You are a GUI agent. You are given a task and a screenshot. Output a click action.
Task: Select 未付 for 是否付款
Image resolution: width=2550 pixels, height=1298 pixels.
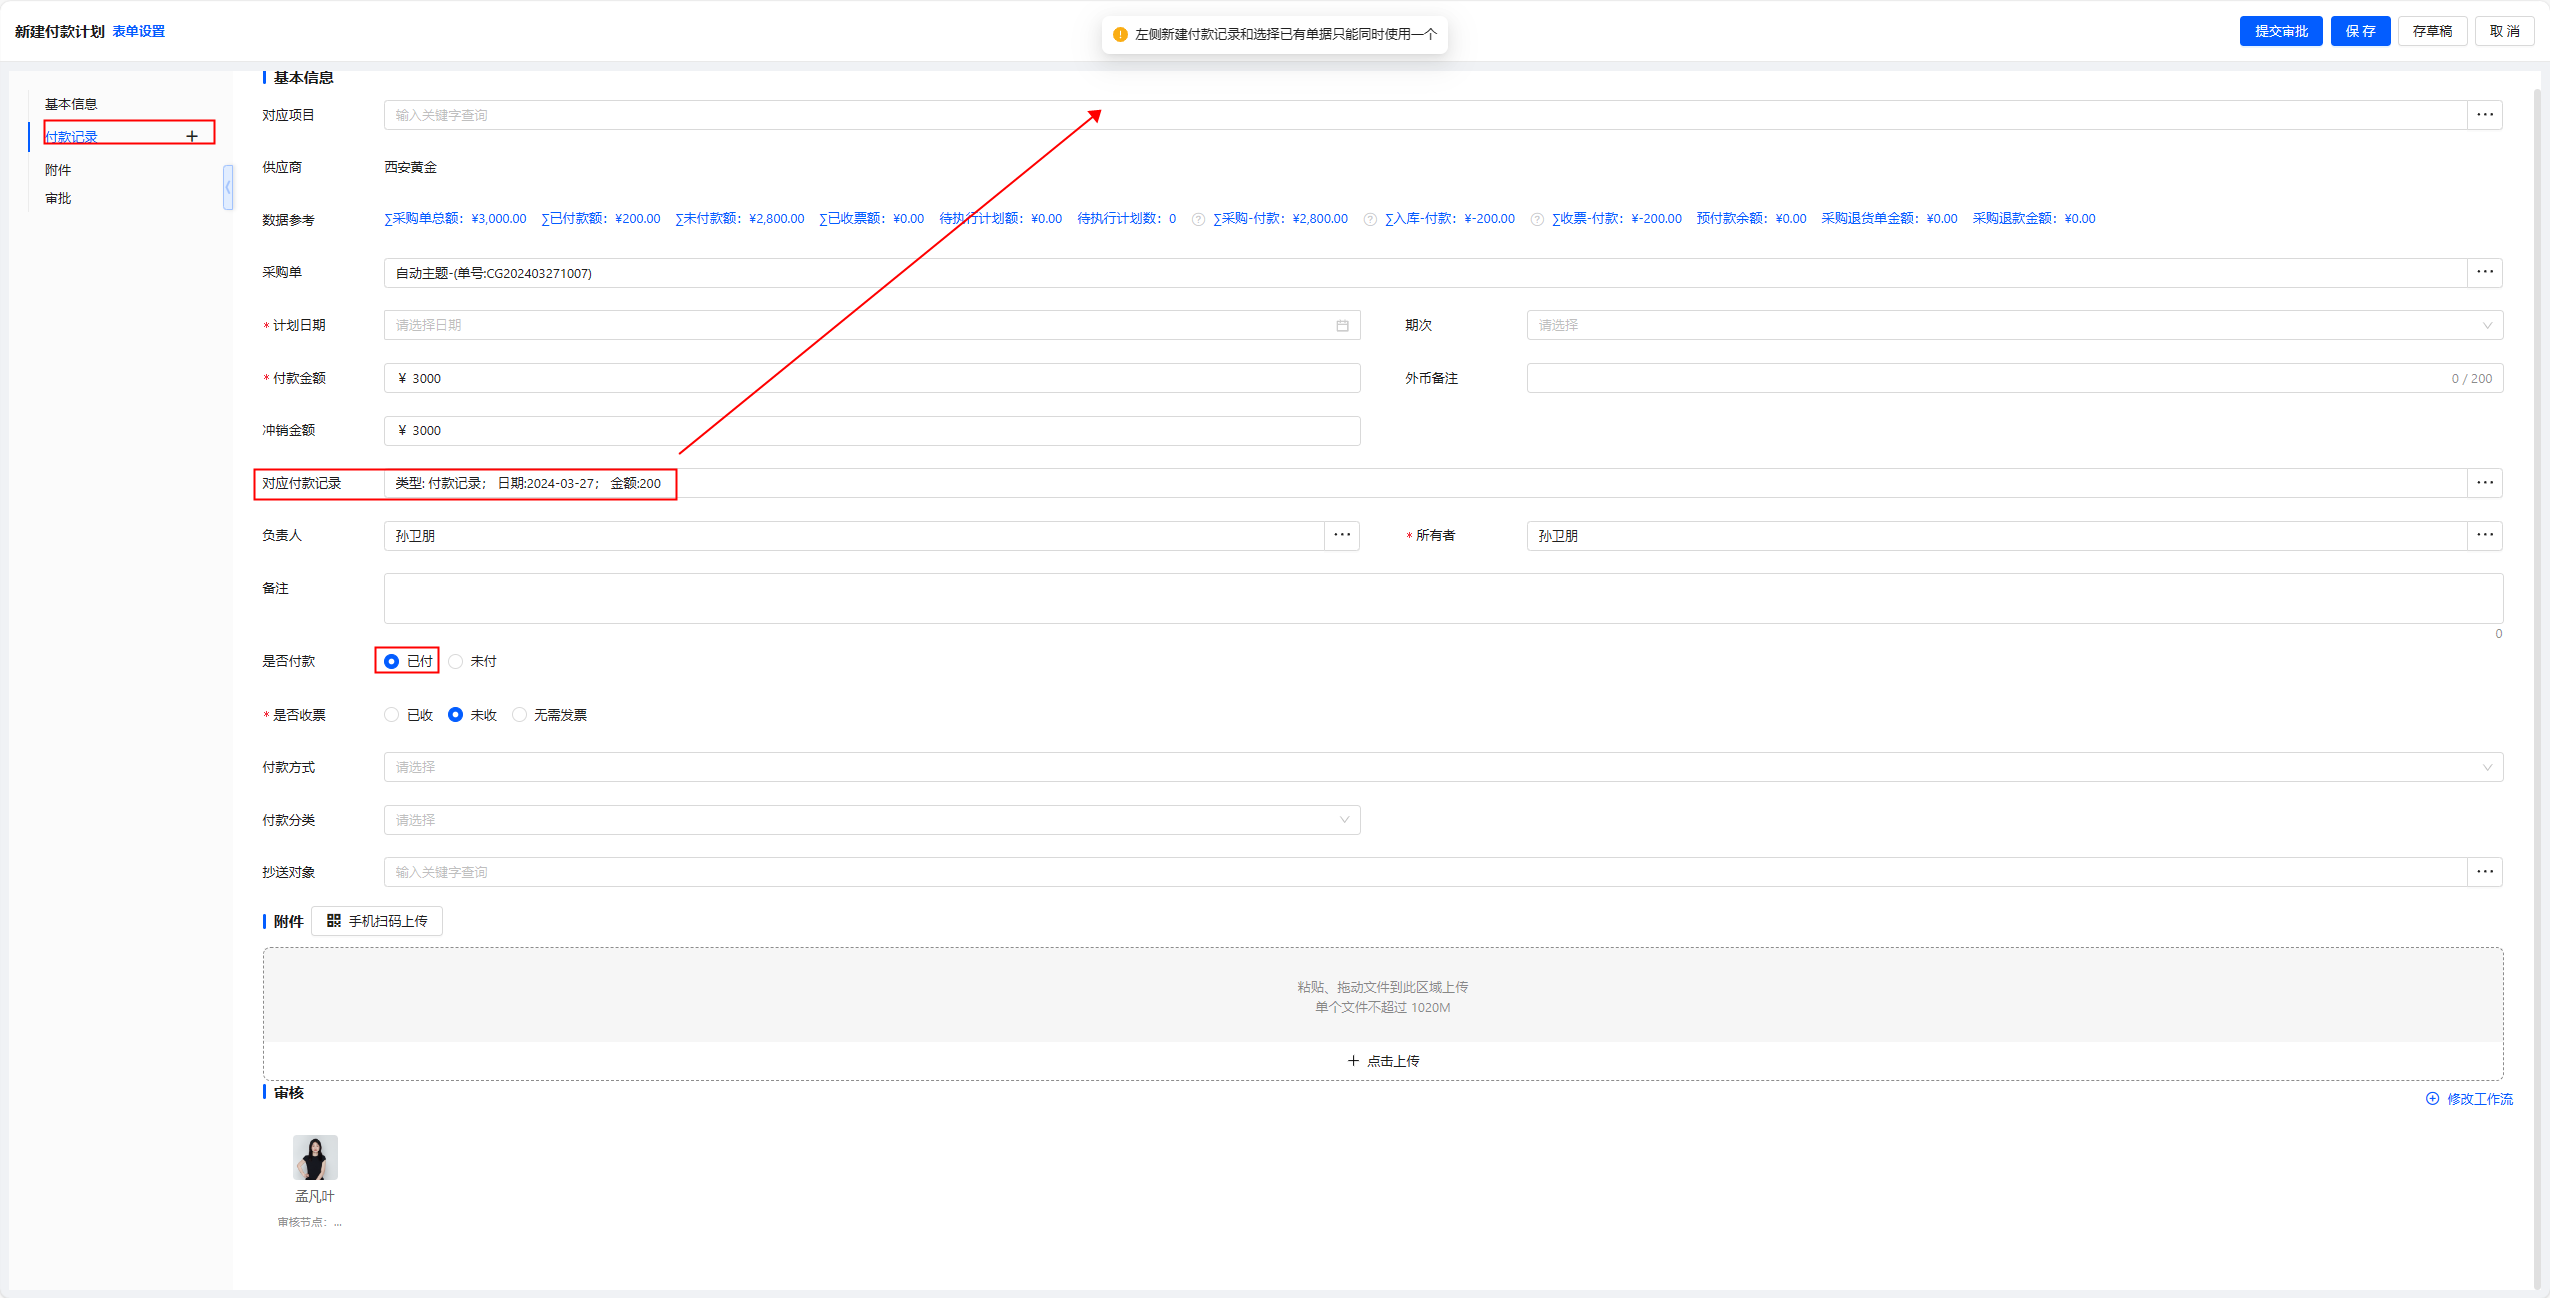point(455,662)
